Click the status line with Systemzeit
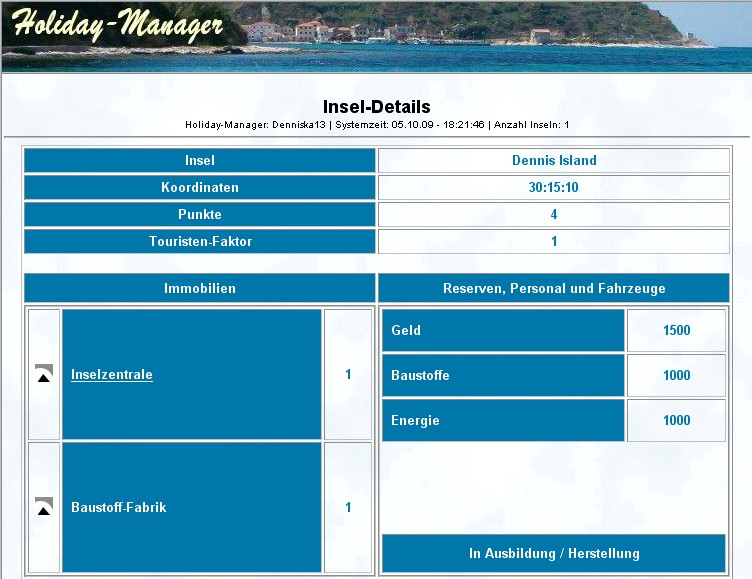Screen dimensions: 752x579 [x=377, y=125]
